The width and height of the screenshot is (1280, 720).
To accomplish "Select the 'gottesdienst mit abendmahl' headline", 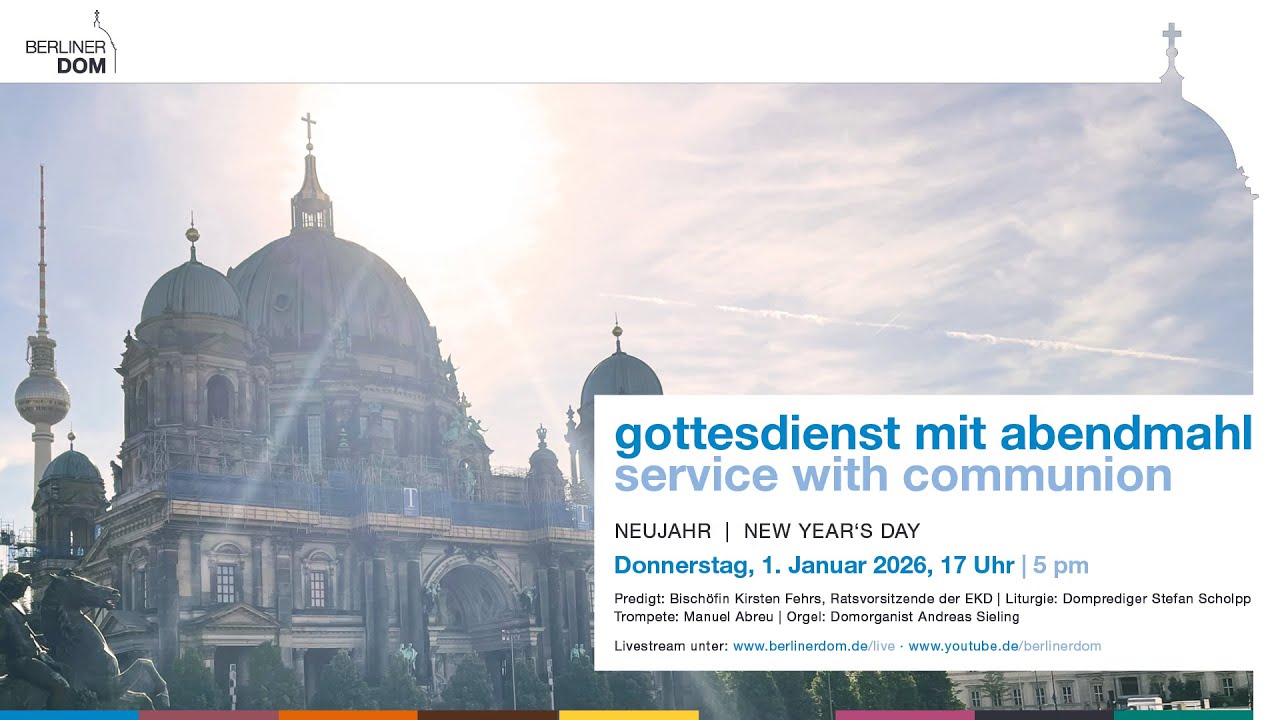I will [933, 434].
